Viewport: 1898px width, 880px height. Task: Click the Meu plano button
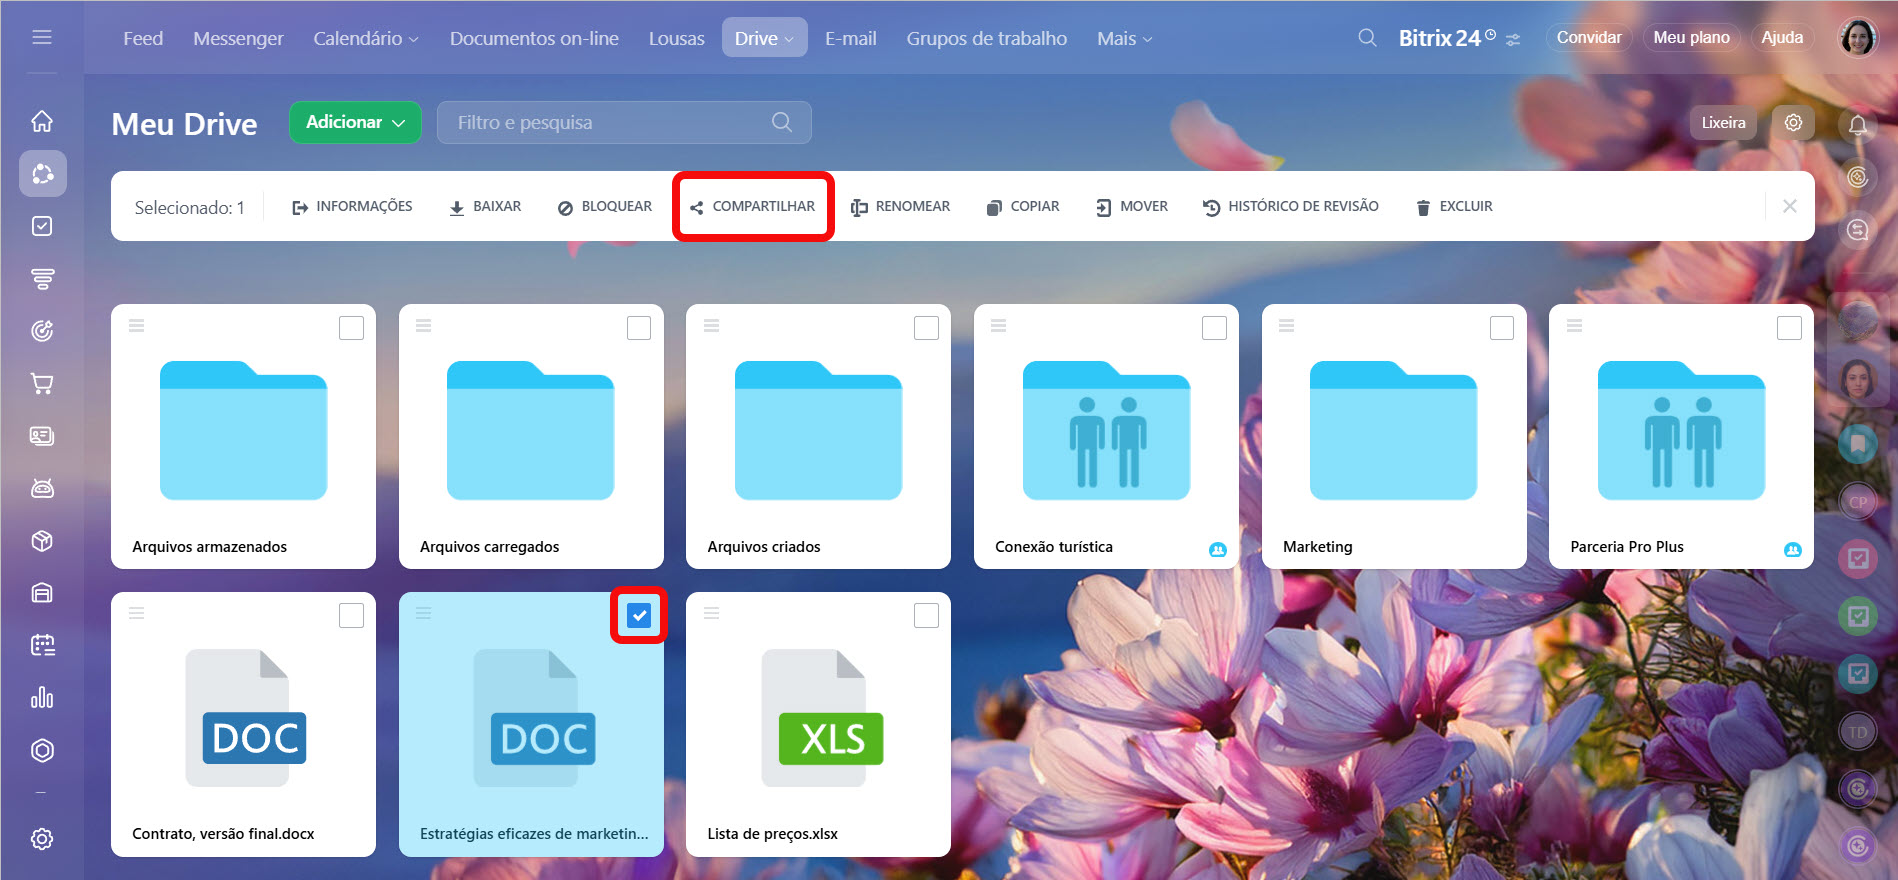pos(1691,38)
